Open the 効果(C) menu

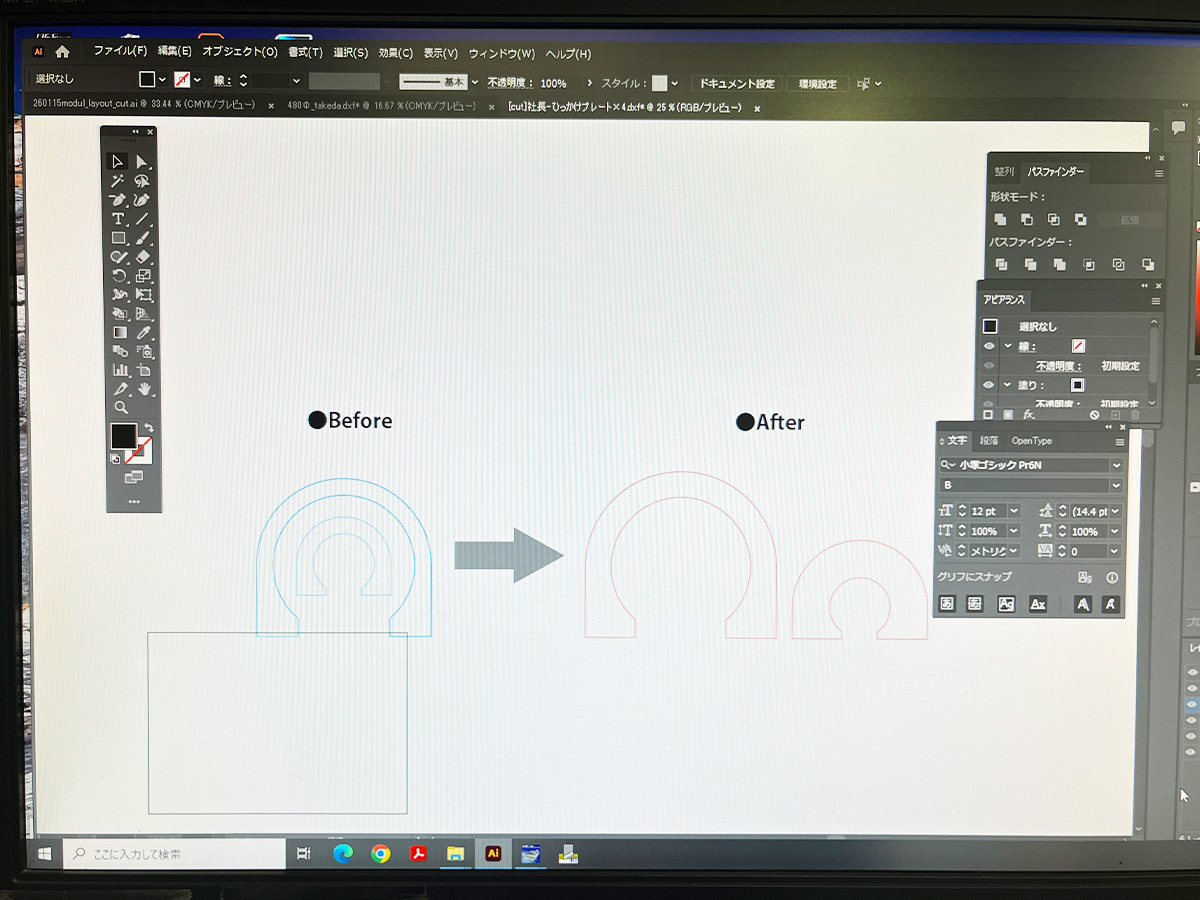click(395, 53)
